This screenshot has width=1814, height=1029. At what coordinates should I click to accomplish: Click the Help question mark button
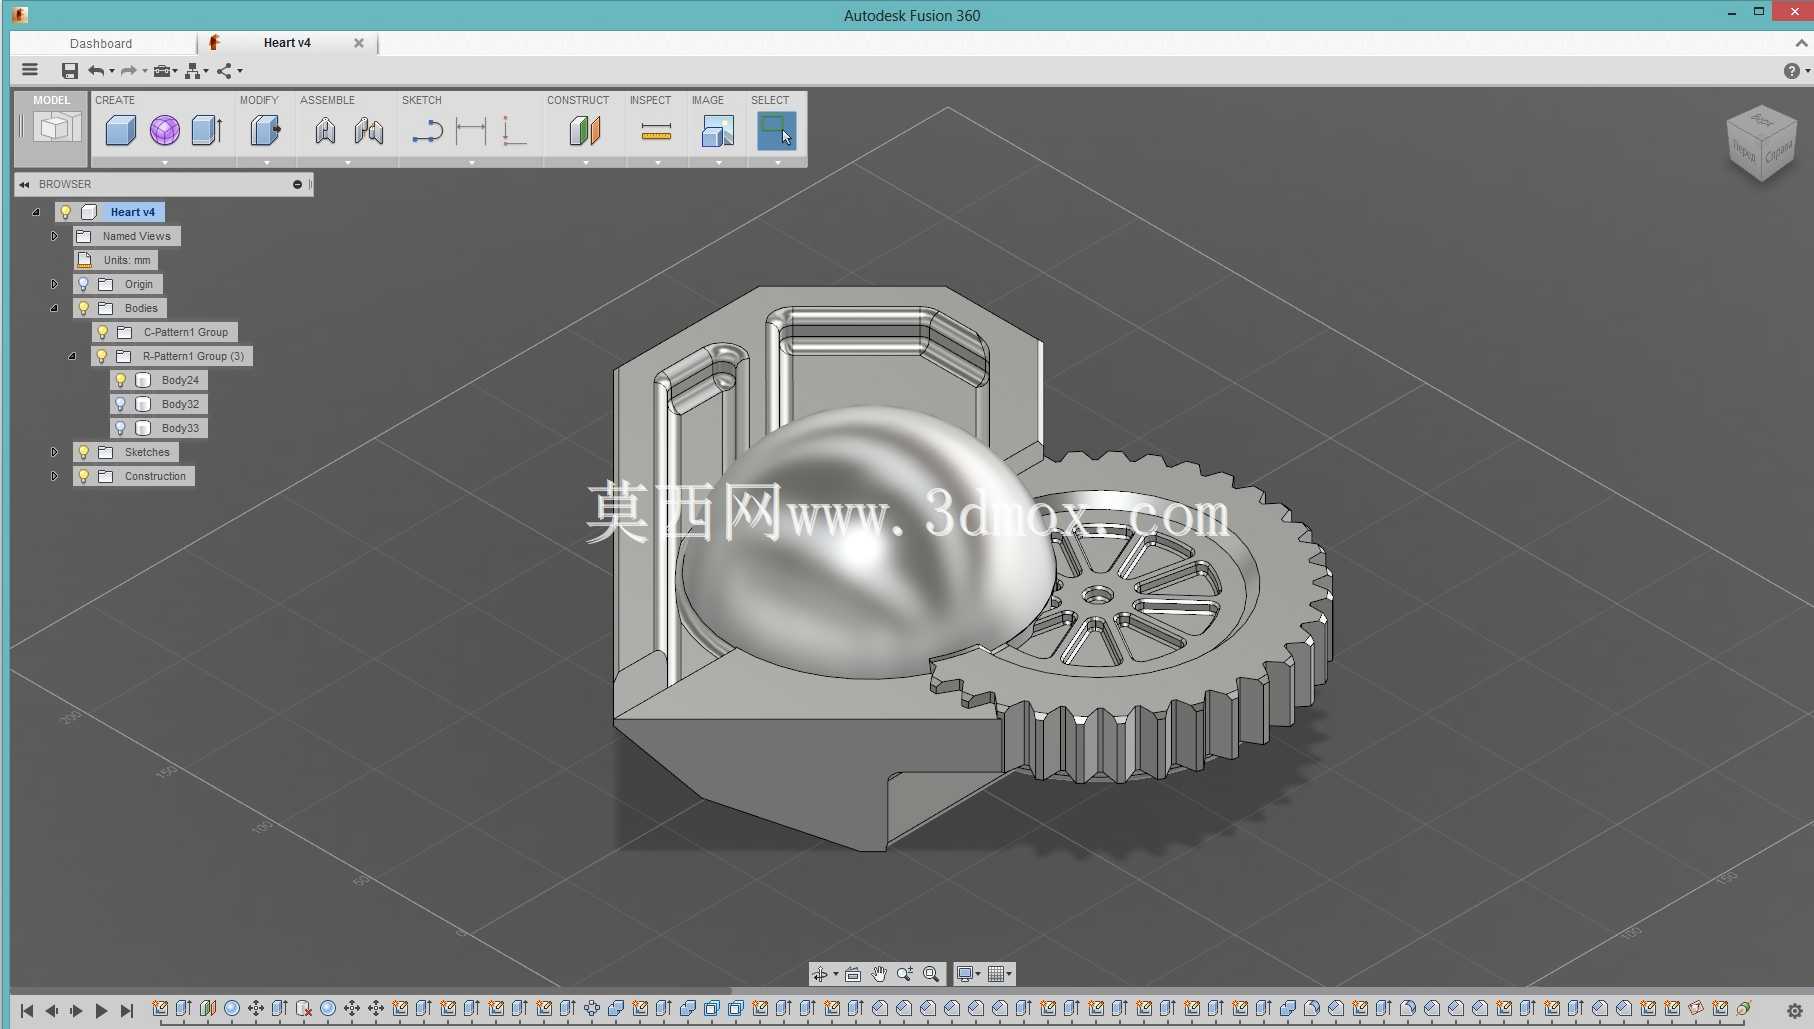[x=1791, y=71]
